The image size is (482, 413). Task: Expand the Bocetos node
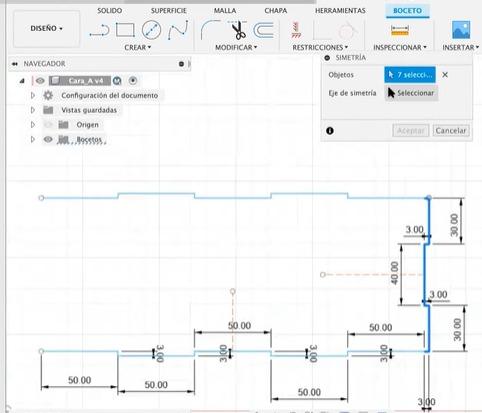[33, 139]
